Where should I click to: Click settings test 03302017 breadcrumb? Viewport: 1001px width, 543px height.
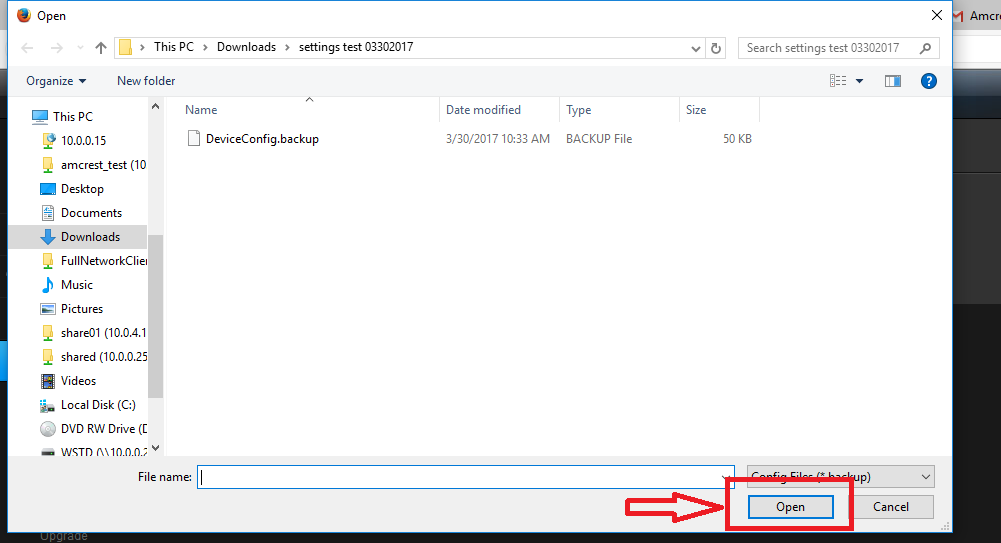tap(356, 47)
